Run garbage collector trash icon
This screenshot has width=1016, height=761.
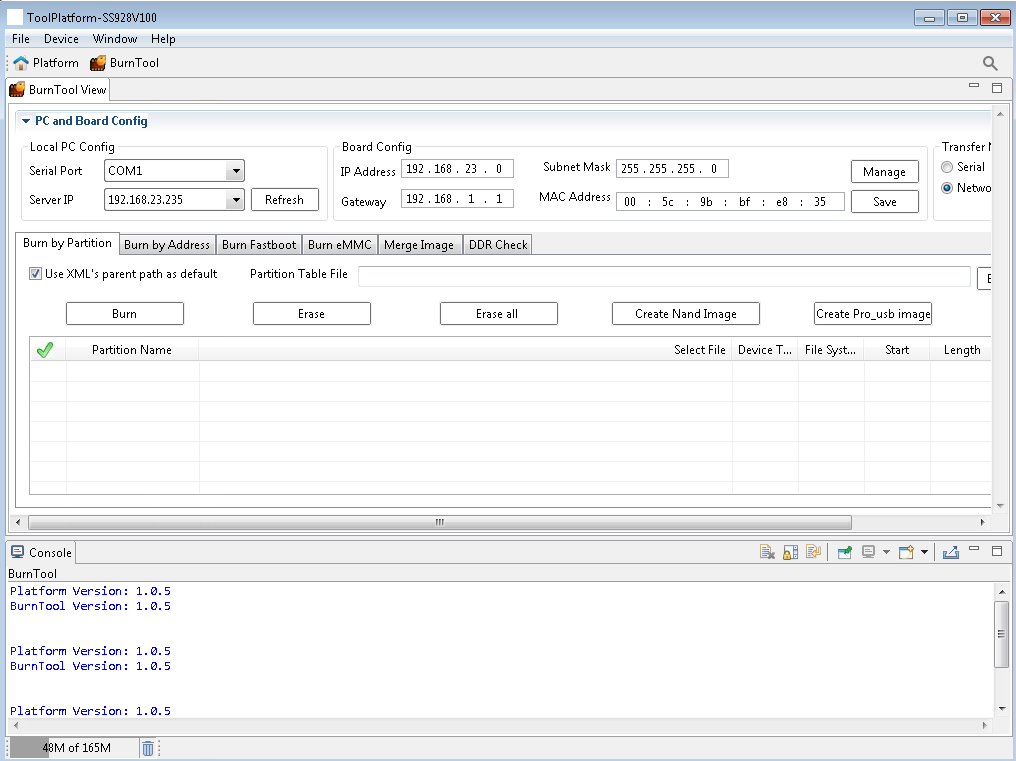click(148, 748)
